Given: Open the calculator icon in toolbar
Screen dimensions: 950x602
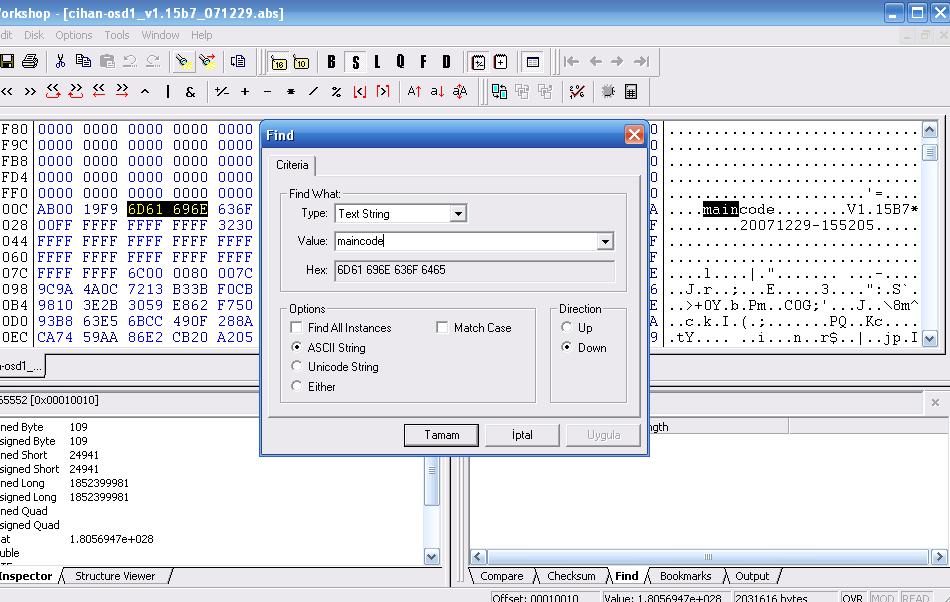Looking at the screenshot, I should [631, 92].
